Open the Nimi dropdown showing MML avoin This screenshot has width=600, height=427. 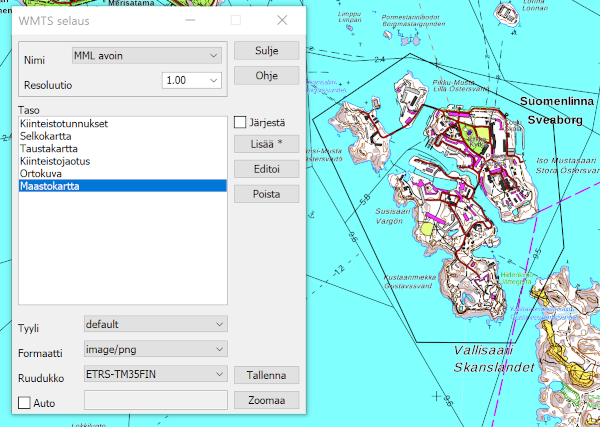(x=145, y=54)
